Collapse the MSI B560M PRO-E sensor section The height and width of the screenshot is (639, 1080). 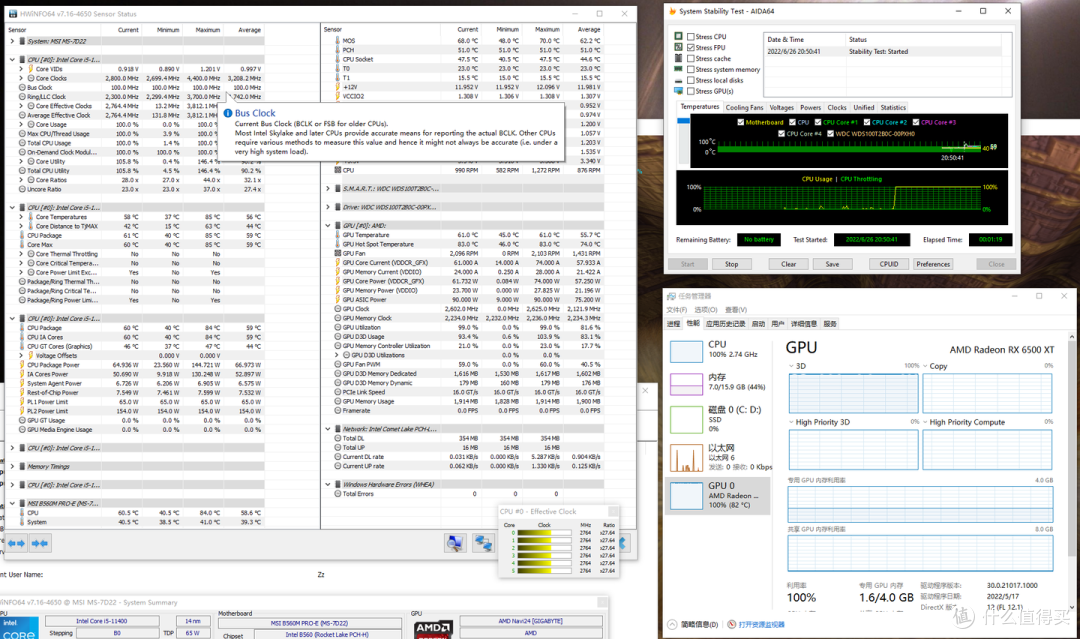click(12, 503)
